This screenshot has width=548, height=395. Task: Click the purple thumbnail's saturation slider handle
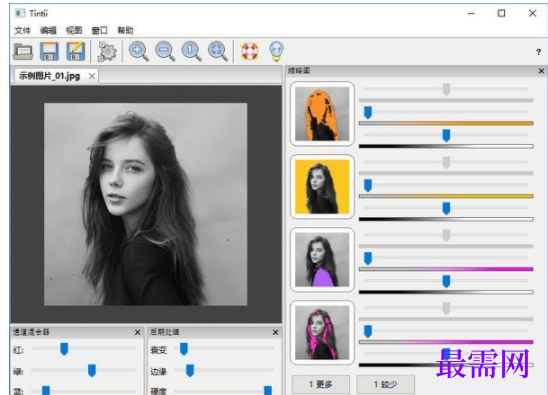[x=368, y=258]
